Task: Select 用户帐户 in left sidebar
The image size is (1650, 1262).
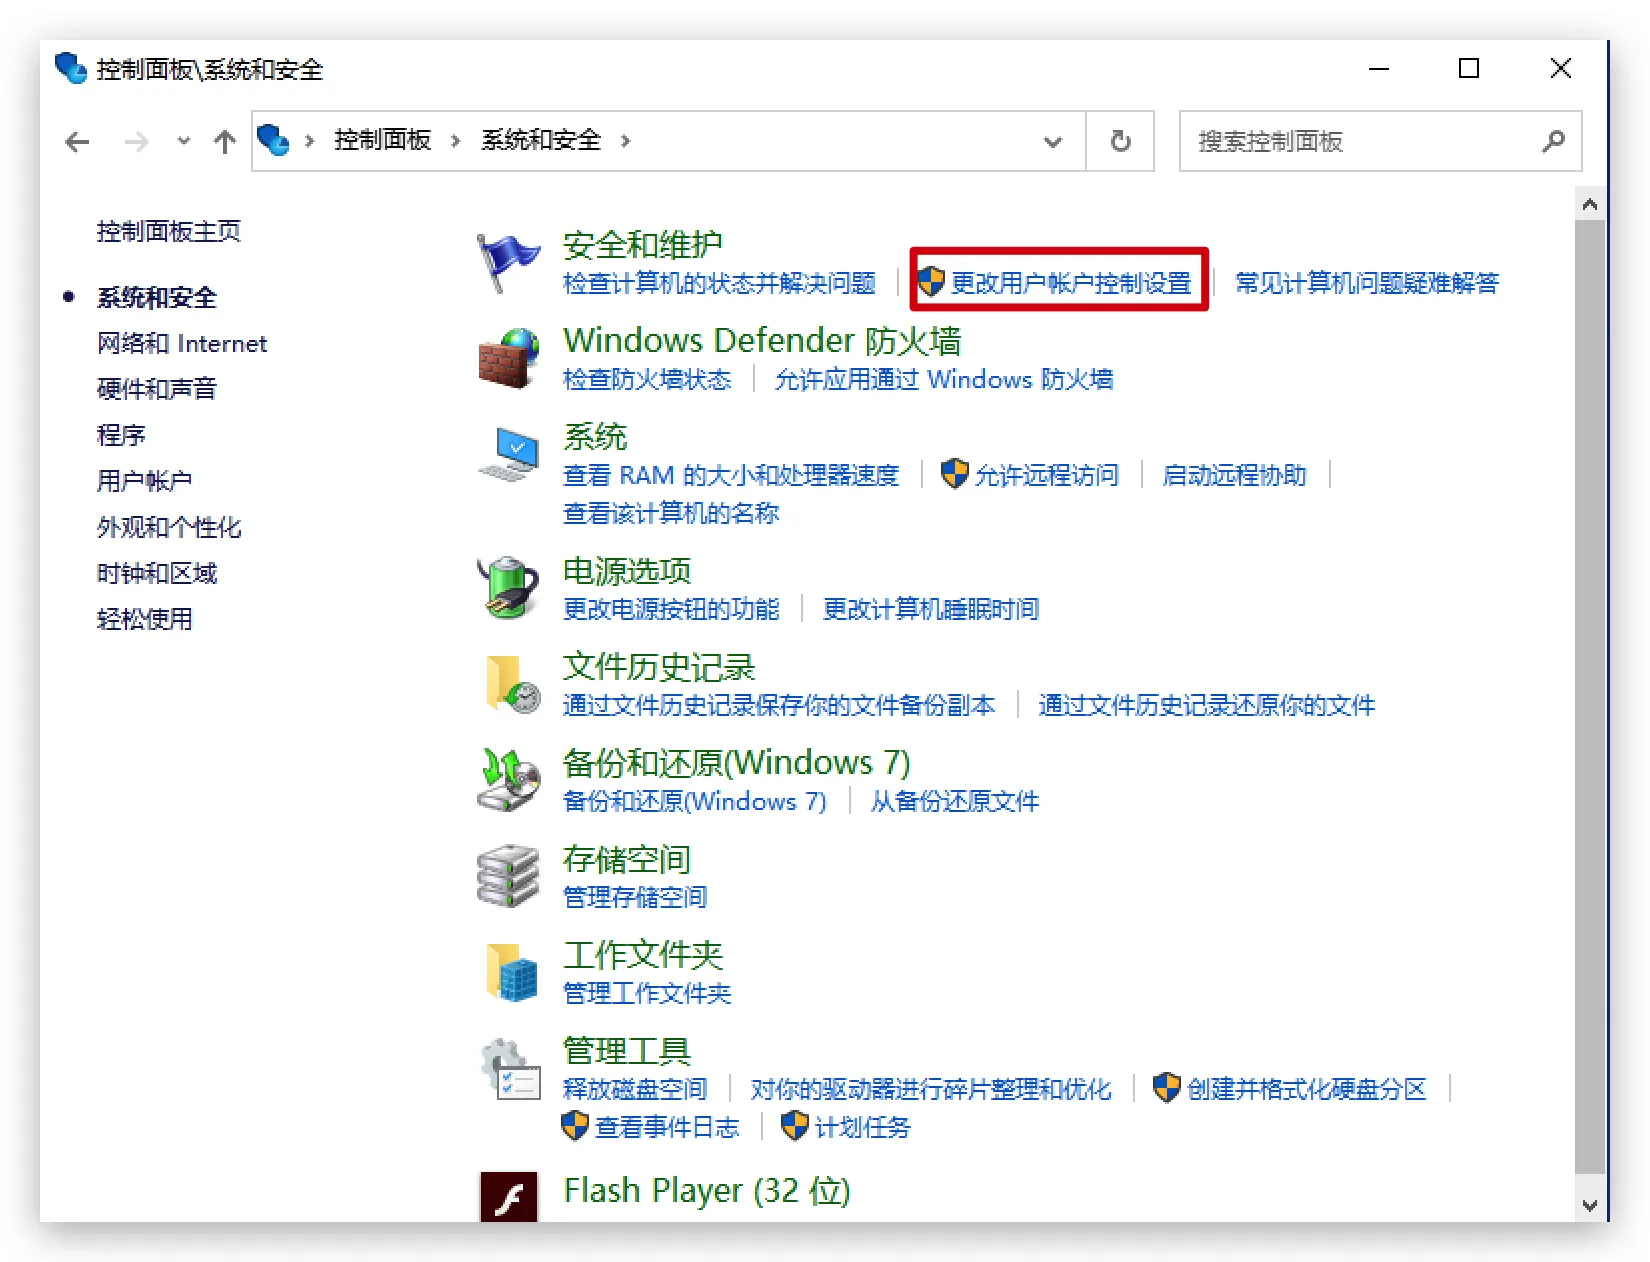Action: point(144,481)
